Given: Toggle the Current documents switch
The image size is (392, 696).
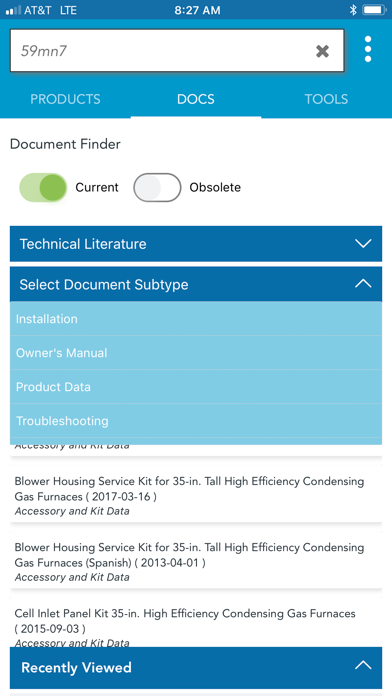Looking at the screenshot, I should (43, 187).
